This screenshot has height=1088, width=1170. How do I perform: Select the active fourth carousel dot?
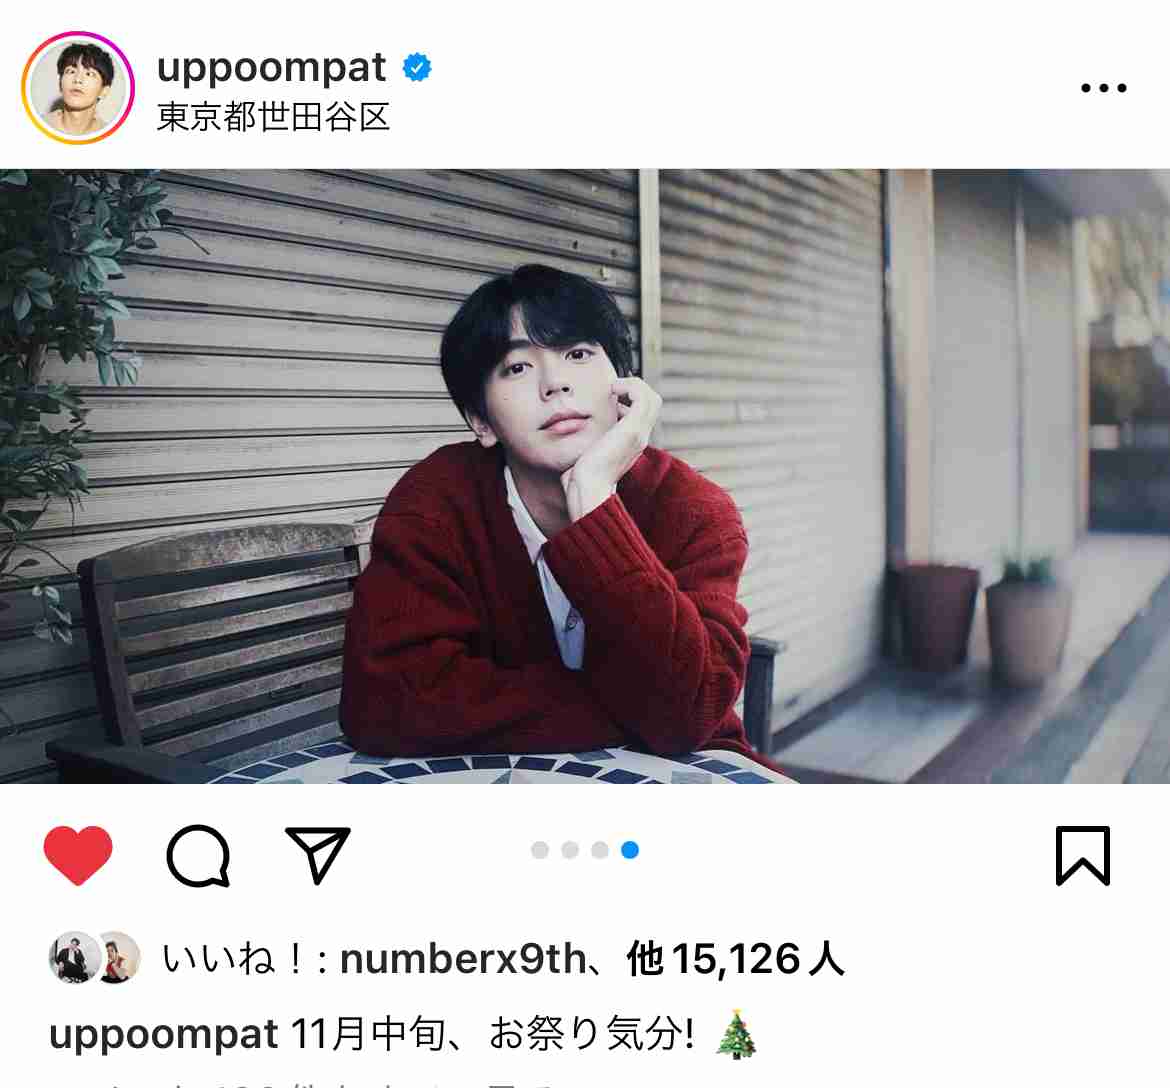(x=630, y=850)
